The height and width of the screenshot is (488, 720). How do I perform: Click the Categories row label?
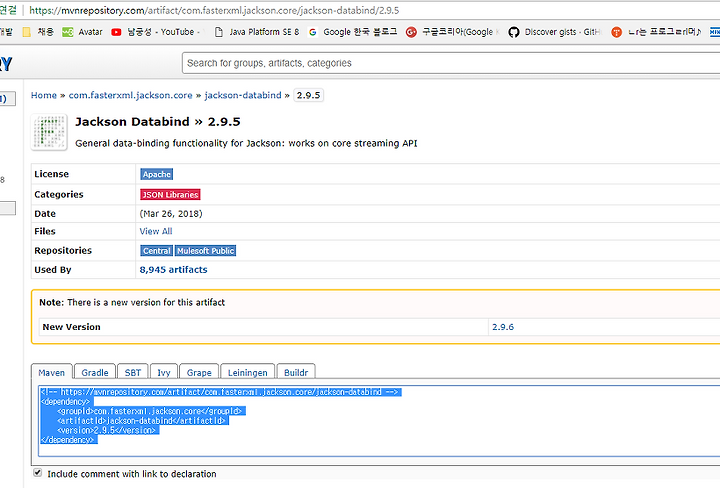point(59,195)
